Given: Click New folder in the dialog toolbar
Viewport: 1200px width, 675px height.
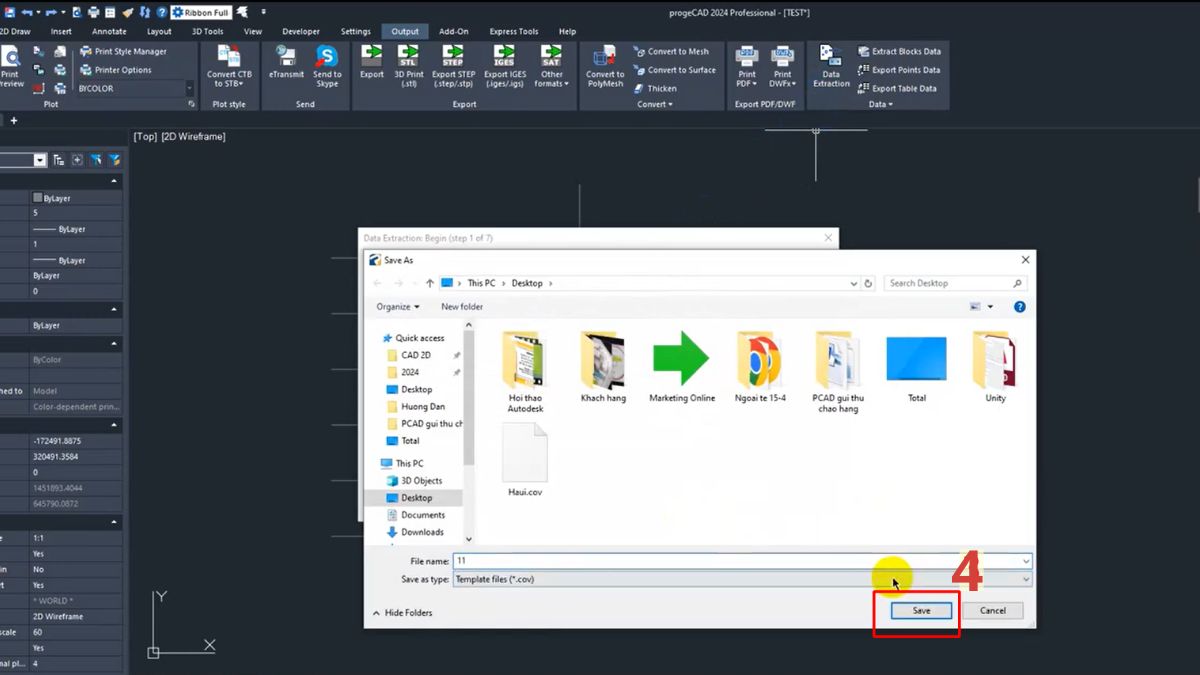Looking at the screenshot, I should coord(461,306).
